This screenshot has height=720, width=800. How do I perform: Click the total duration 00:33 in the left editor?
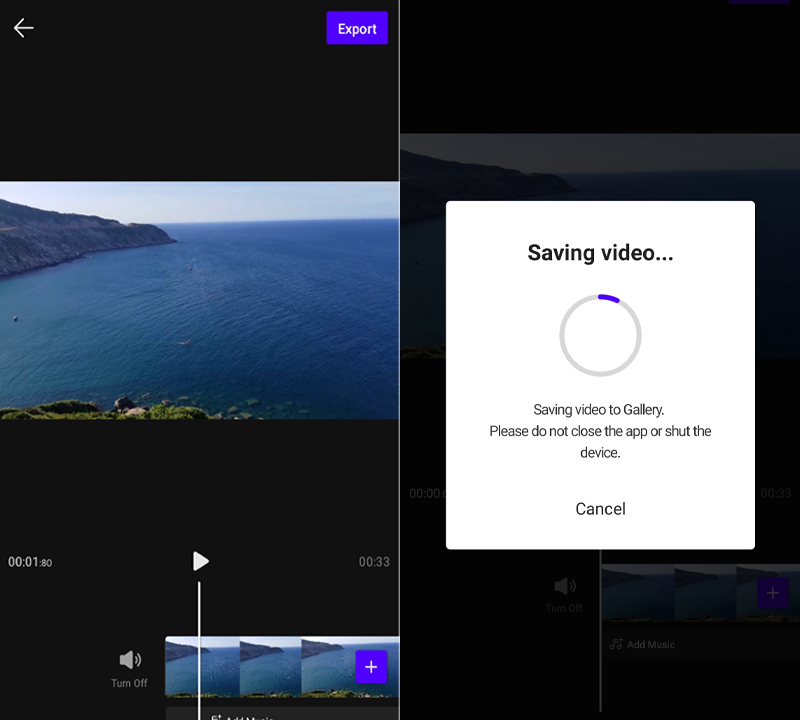click(x=374, y=562)
